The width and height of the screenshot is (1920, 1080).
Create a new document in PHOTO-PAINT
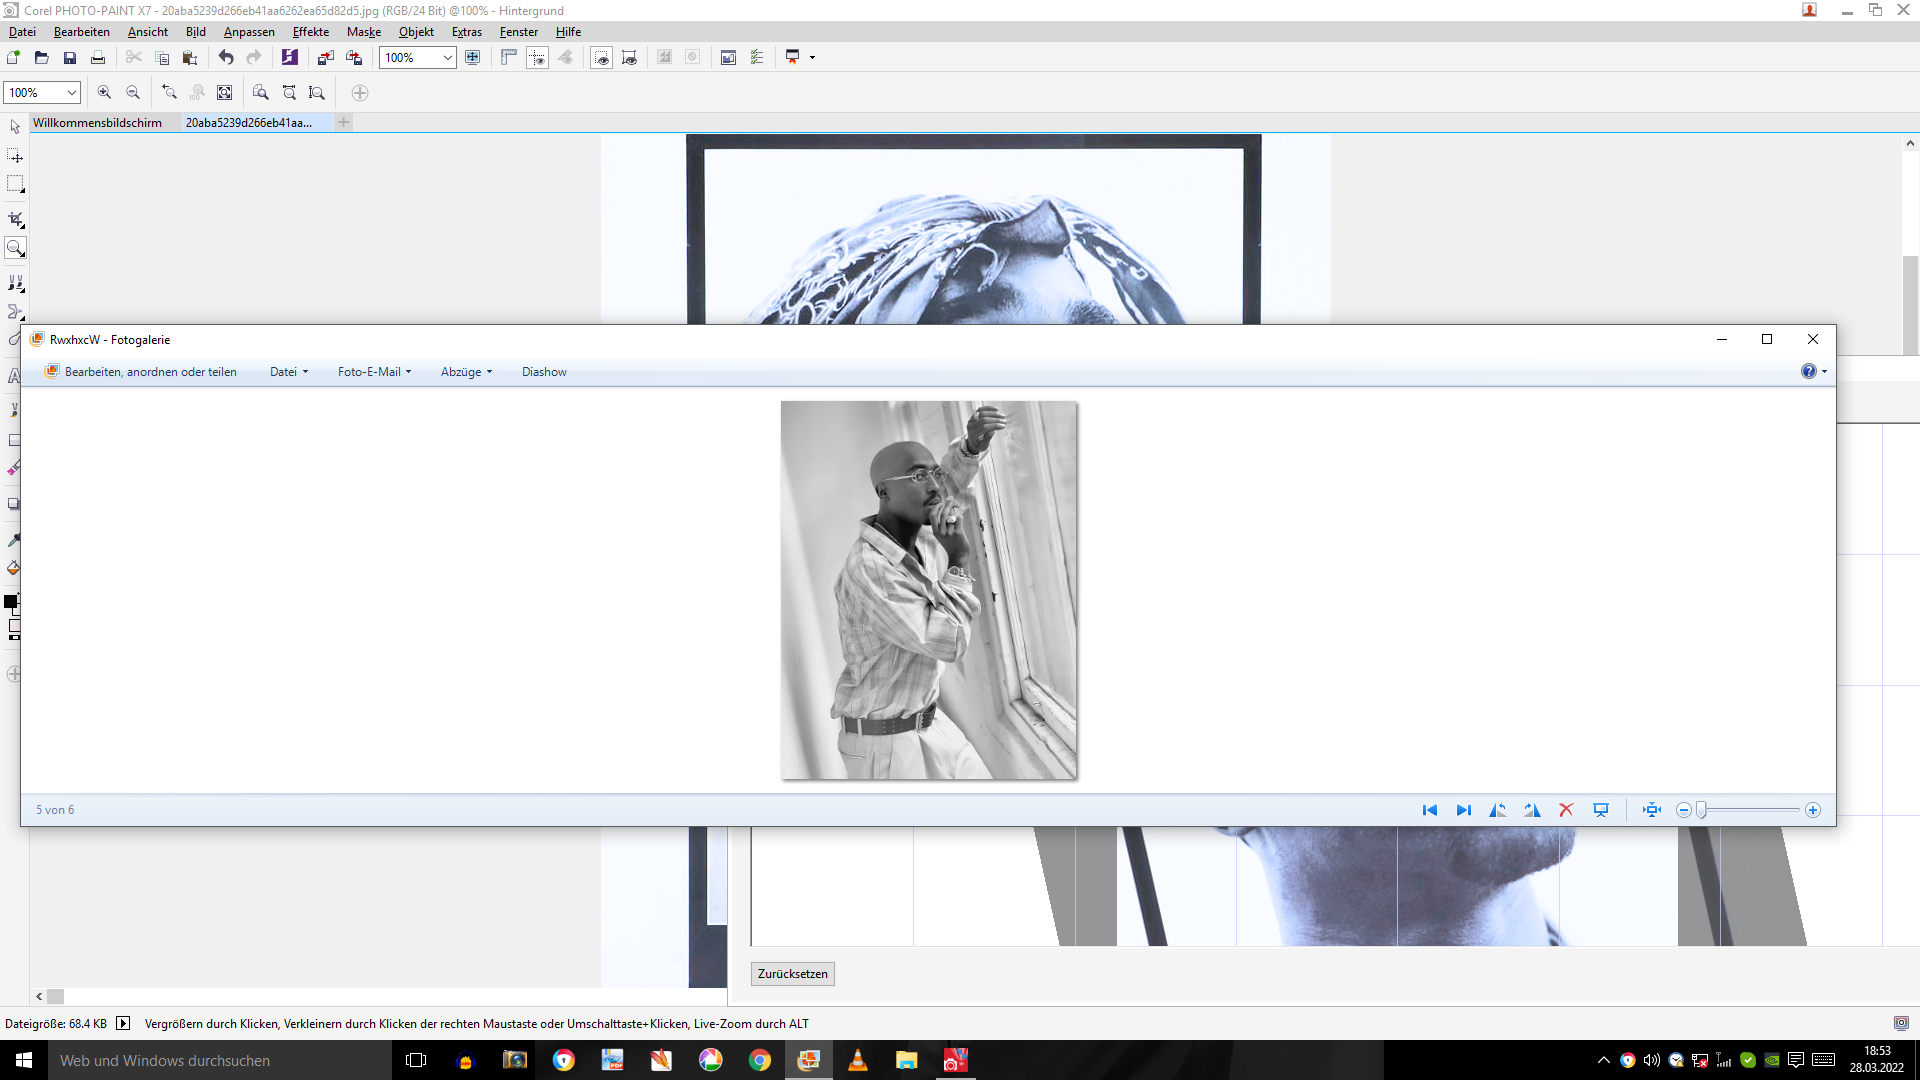click(x=13, y=58)
